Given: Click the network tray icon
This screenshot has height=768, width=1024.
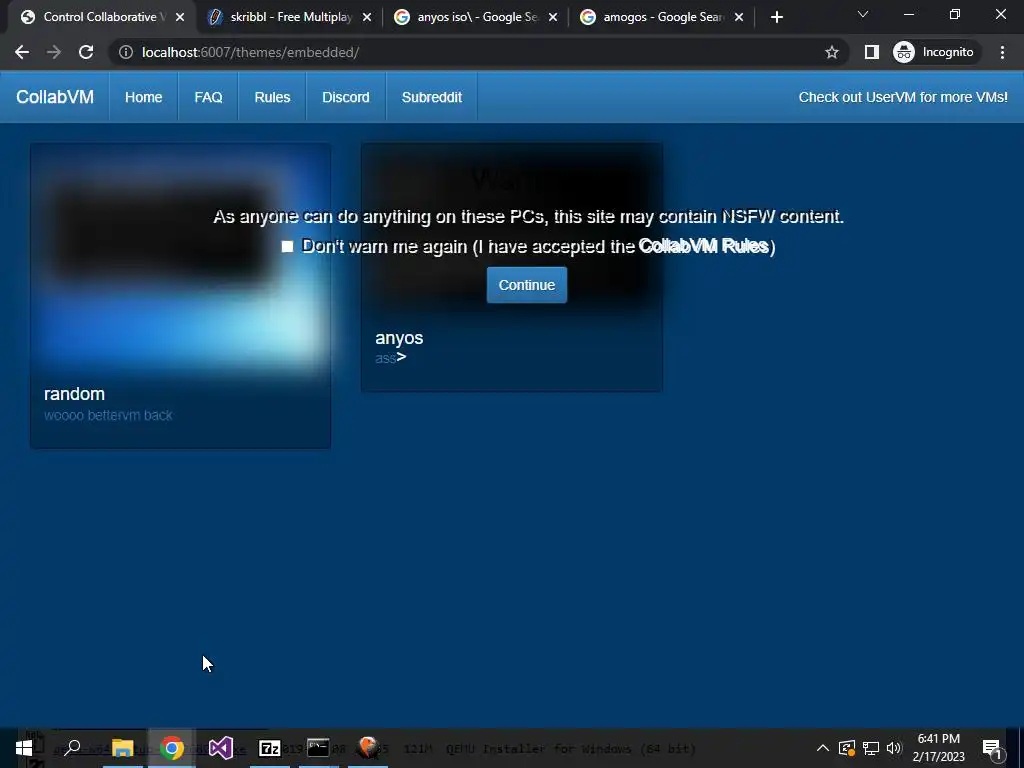Looking at the screenshot, I should click(x=871, y=748).
